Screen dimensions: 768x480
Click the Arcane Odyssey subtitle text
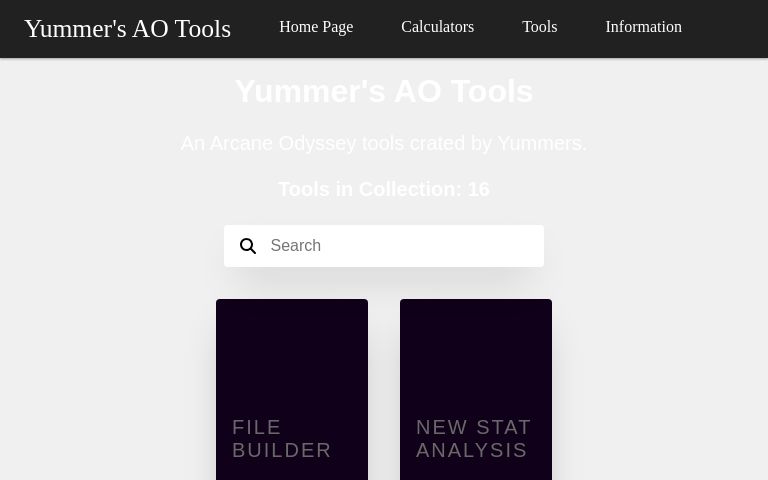point(384,143)
